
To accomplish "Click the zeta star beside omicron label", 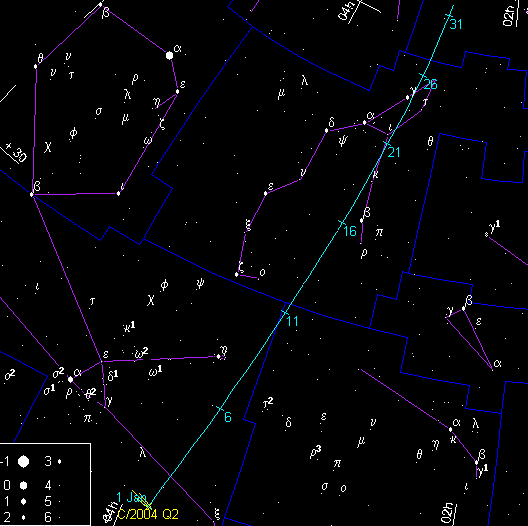I will click(x=237, y=274).
